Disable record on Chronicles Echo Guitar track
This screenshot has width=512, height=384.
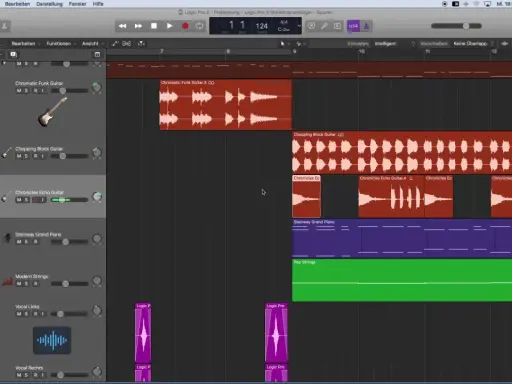[x=35, y=200]
